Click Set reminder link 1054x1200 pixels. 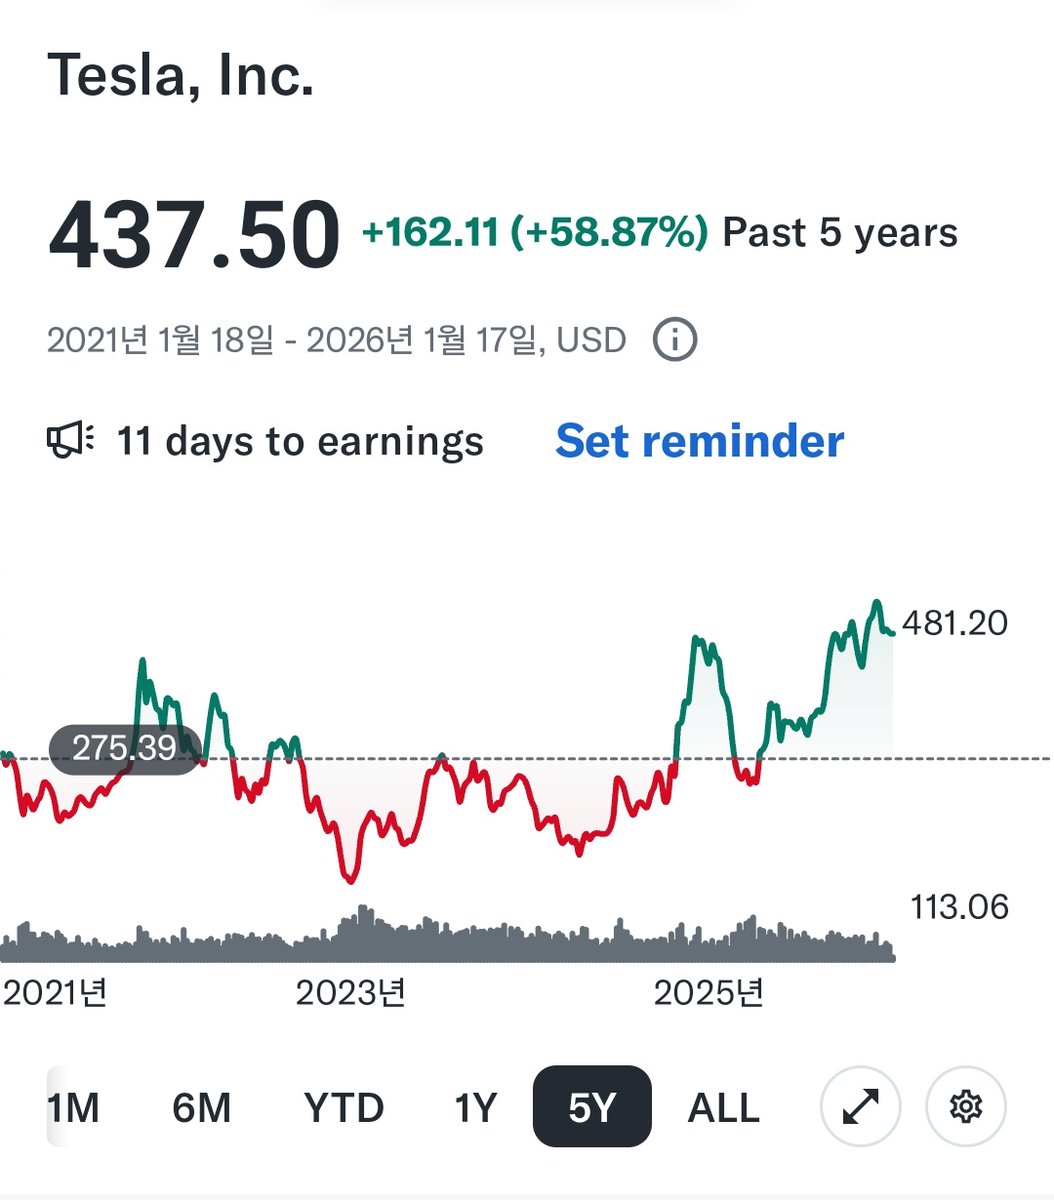[700, 441]
